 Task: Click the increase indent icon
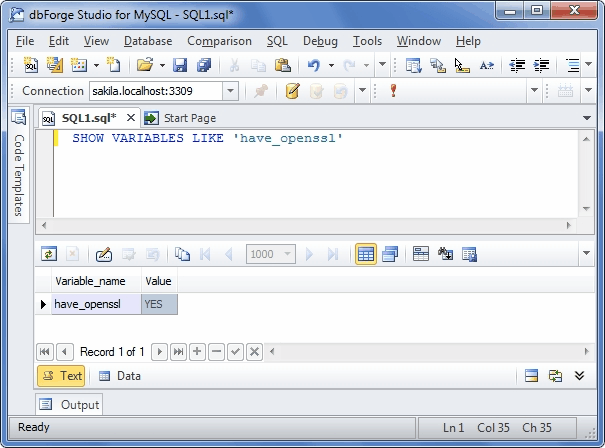click(x=541, y=65)
